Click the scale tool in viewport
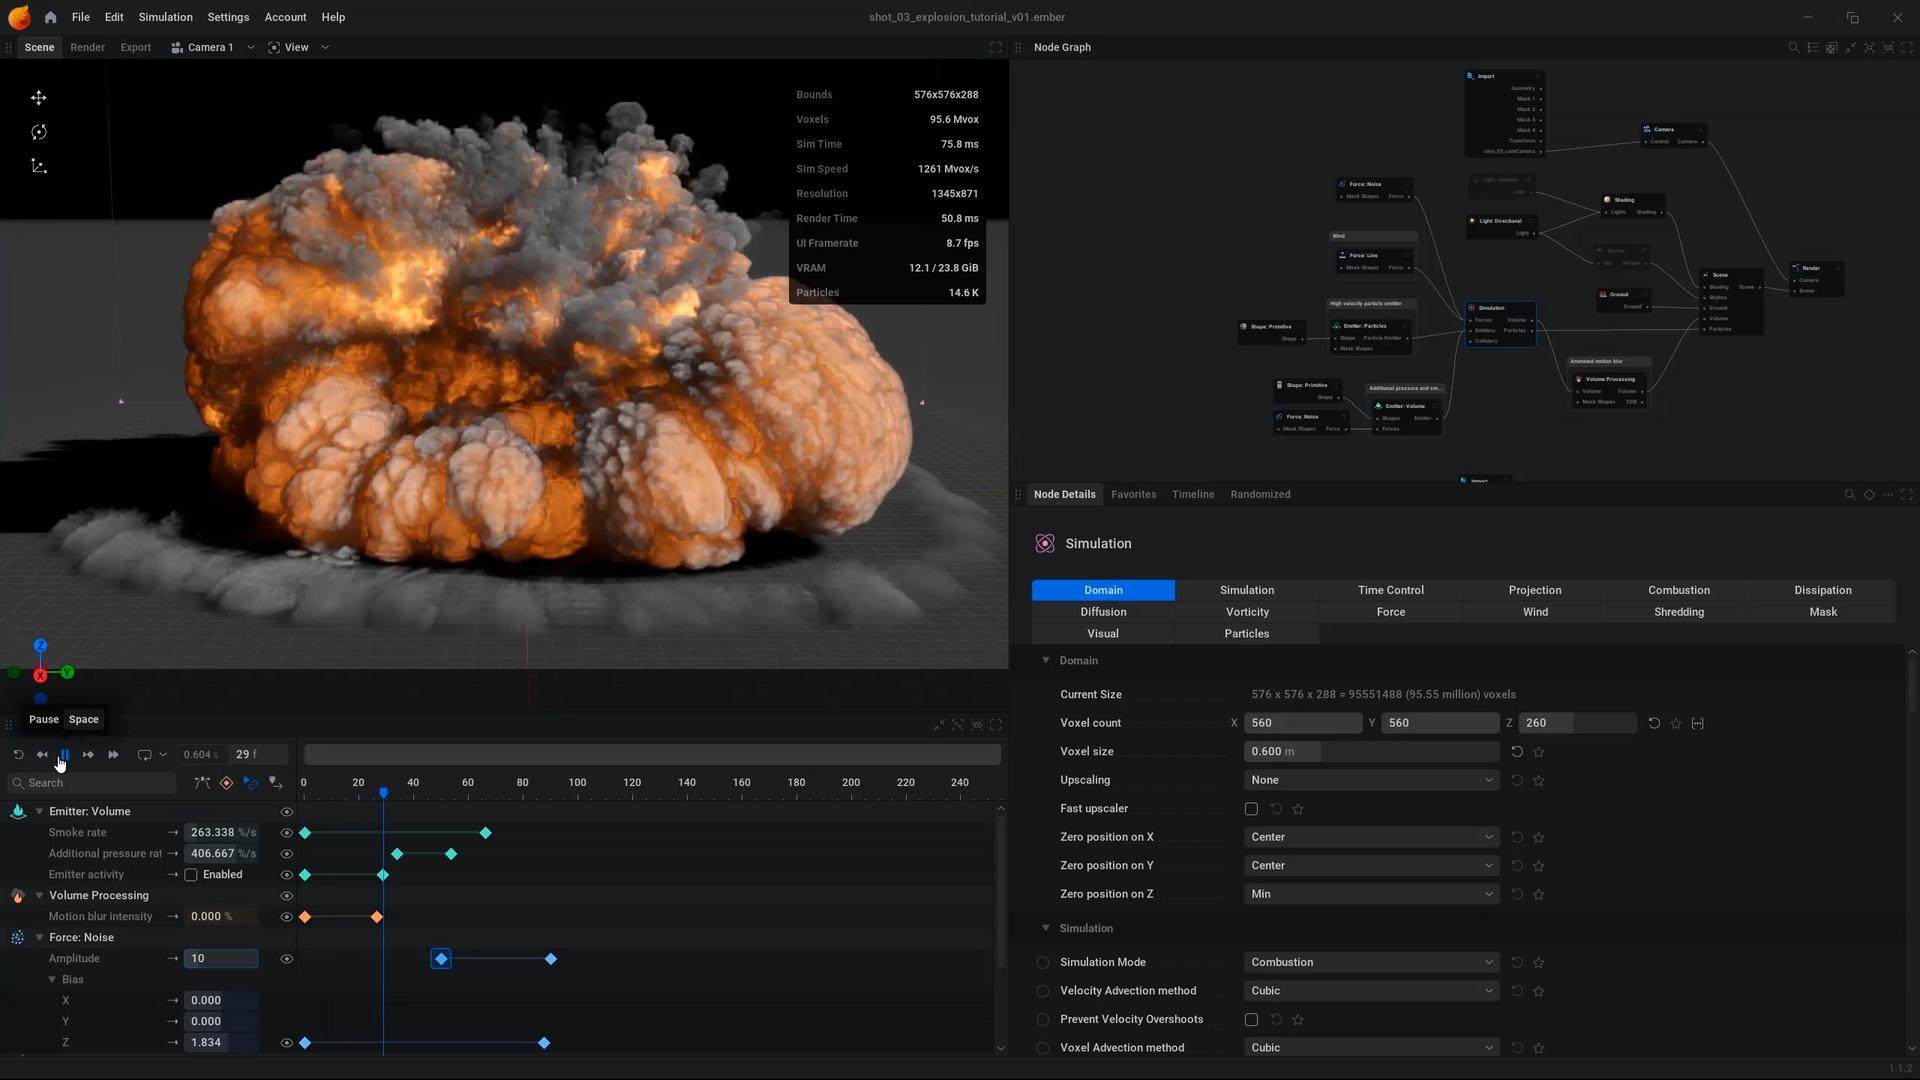The image size is (1920, 1080). coord(39,166)
